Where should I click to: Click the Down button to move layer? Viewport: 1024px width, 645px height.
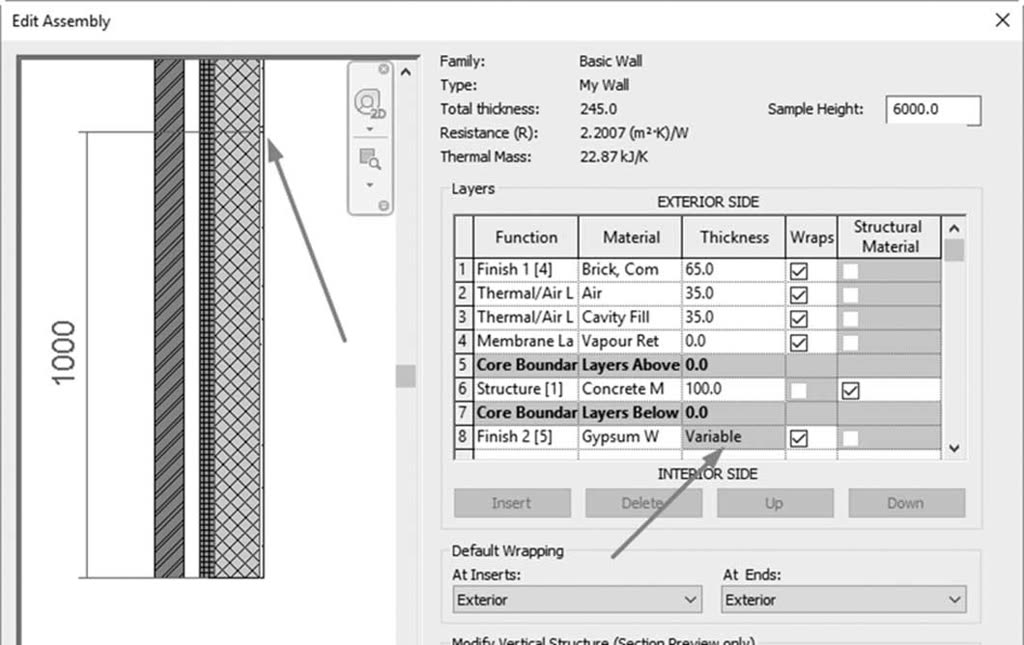(x=906, y=503)
